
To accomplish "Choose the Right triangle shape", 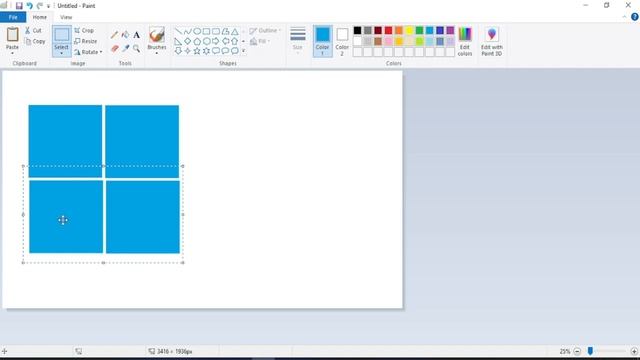I will pyautogui.click(x=178, y=41).
